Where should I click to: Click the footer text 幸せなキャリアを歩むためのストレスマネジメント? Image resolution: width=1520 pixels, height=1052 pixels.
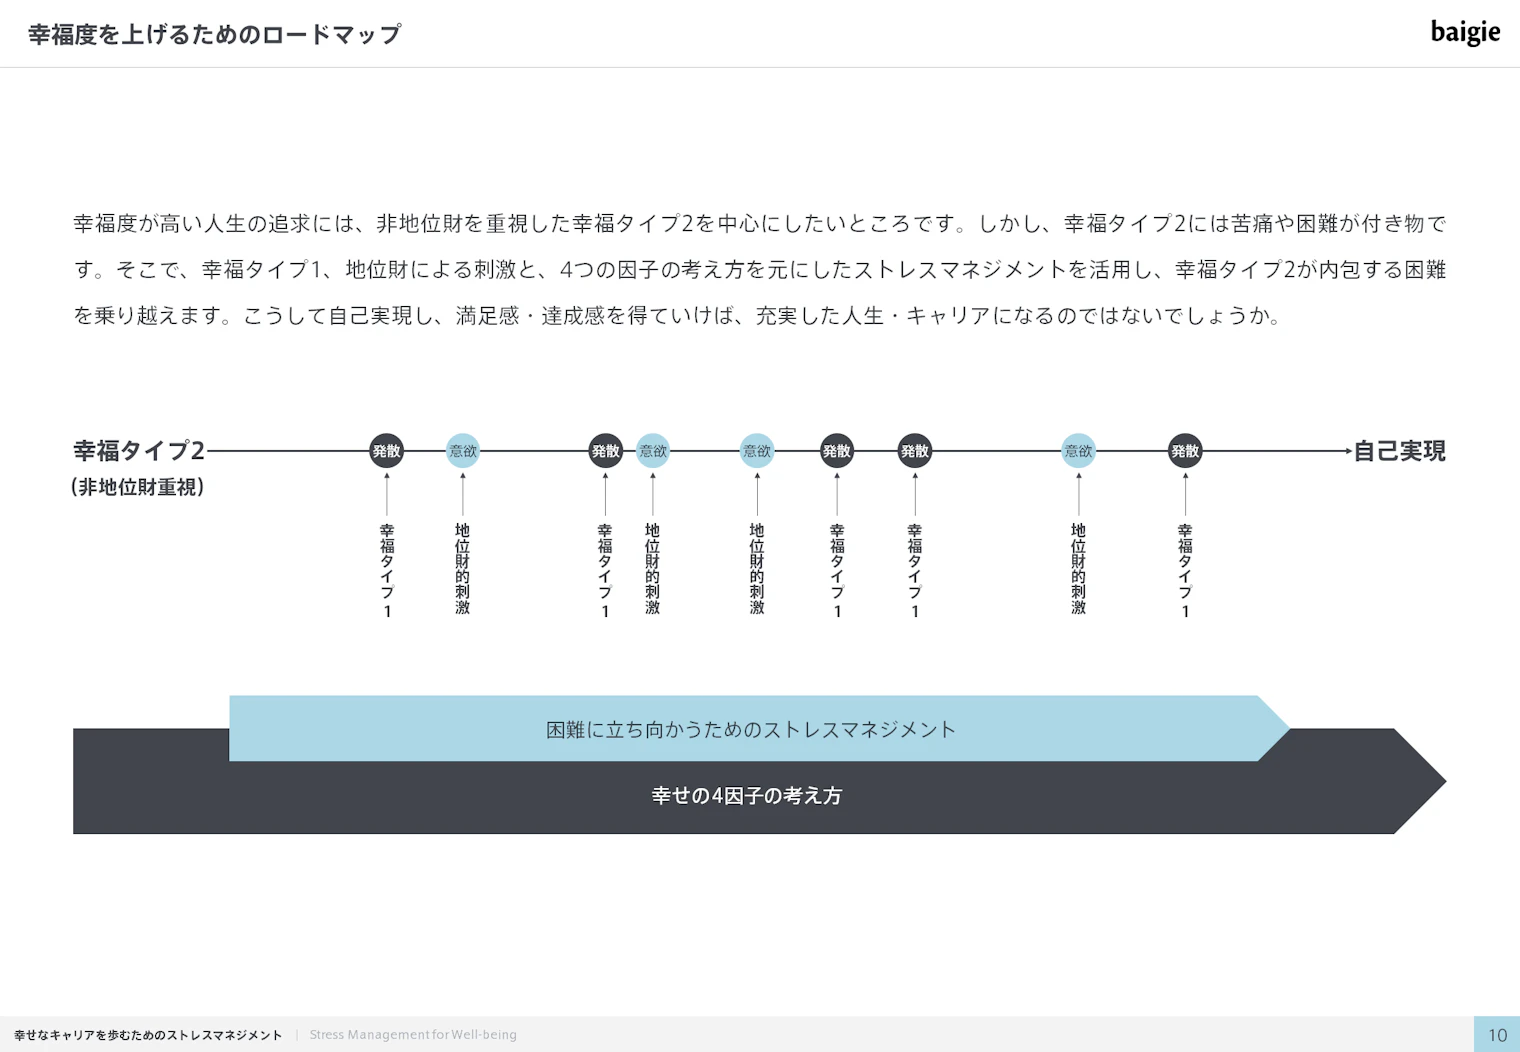click(x=148, y=1035)
